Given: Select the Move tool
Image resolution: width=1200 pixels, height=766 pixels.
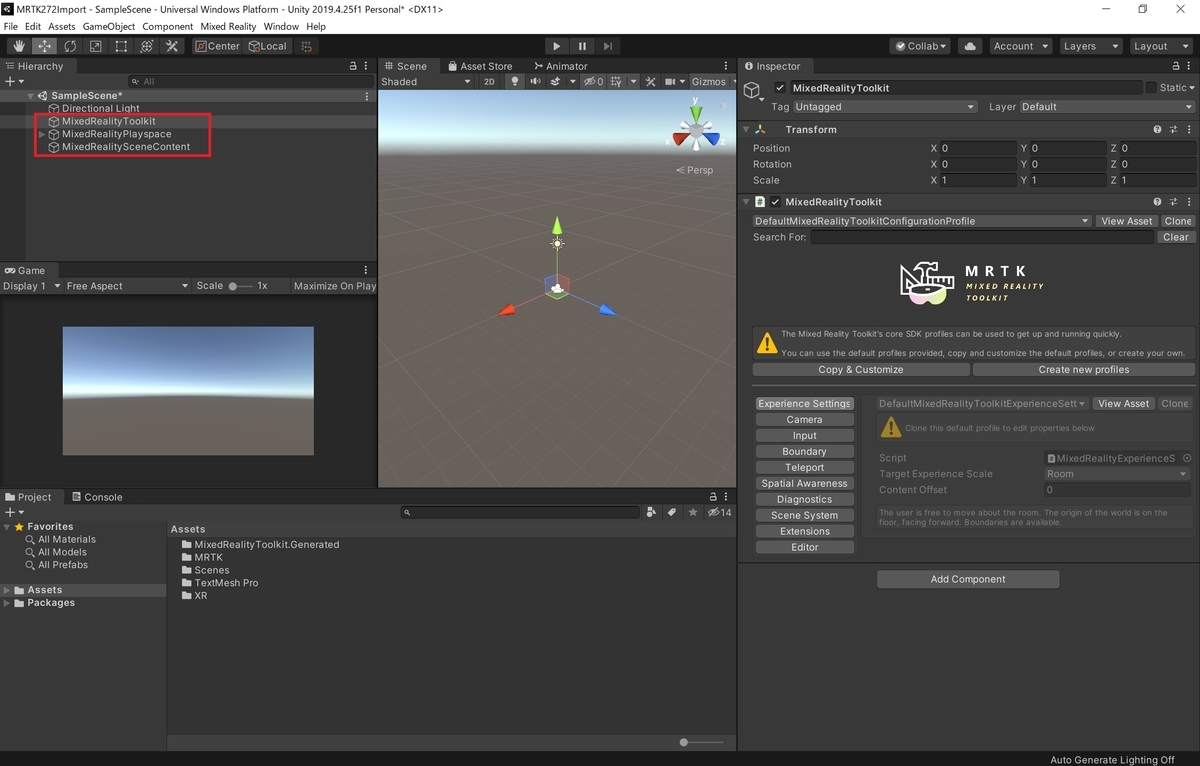Looking at the screenshot, I should [44, 46].
